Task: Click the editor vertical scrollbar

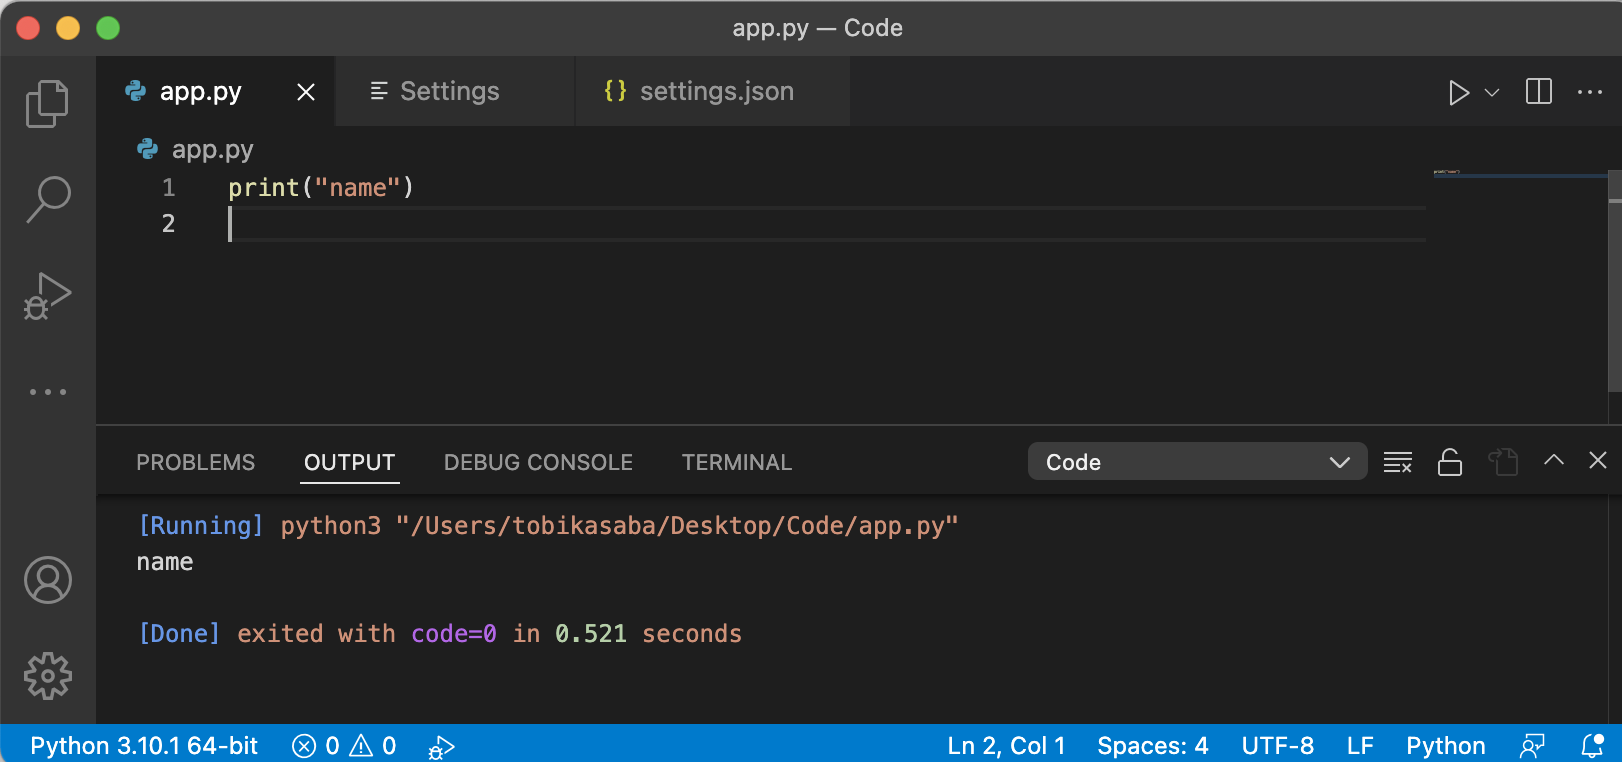Action: click(1614, 290)
